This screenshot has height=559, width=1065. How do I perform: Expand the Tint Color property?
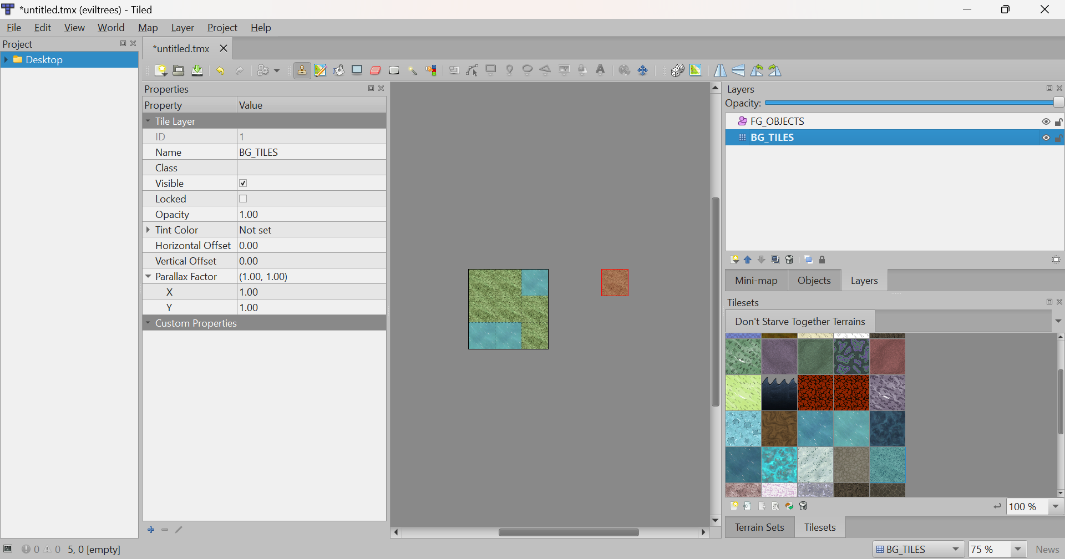pos(148,230)
